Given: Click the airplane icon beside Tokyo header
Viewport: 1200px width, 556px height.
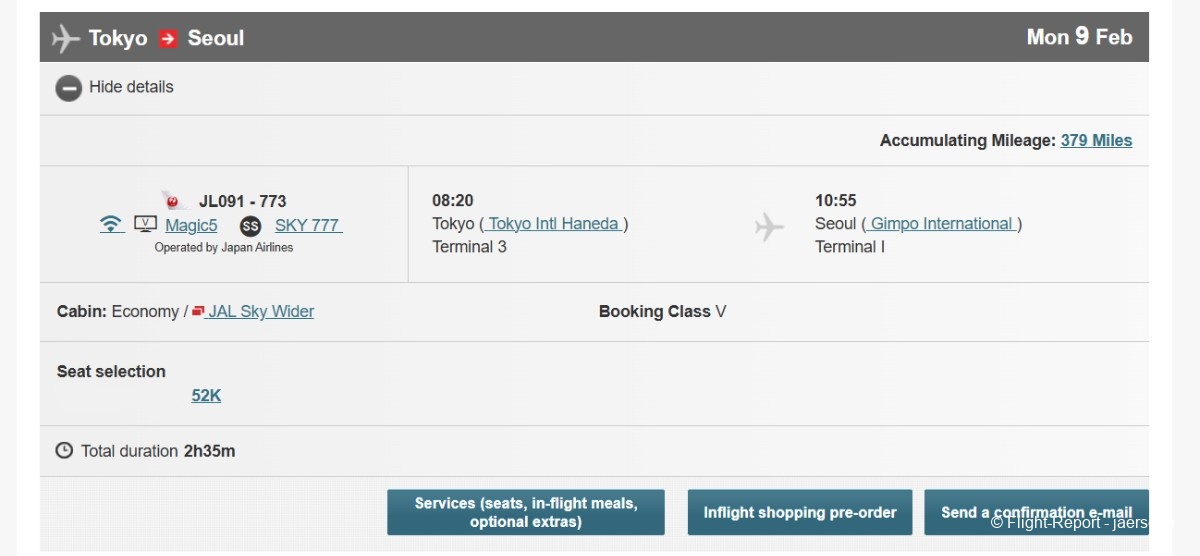Looking at the screenshot, I should (66, 38).
